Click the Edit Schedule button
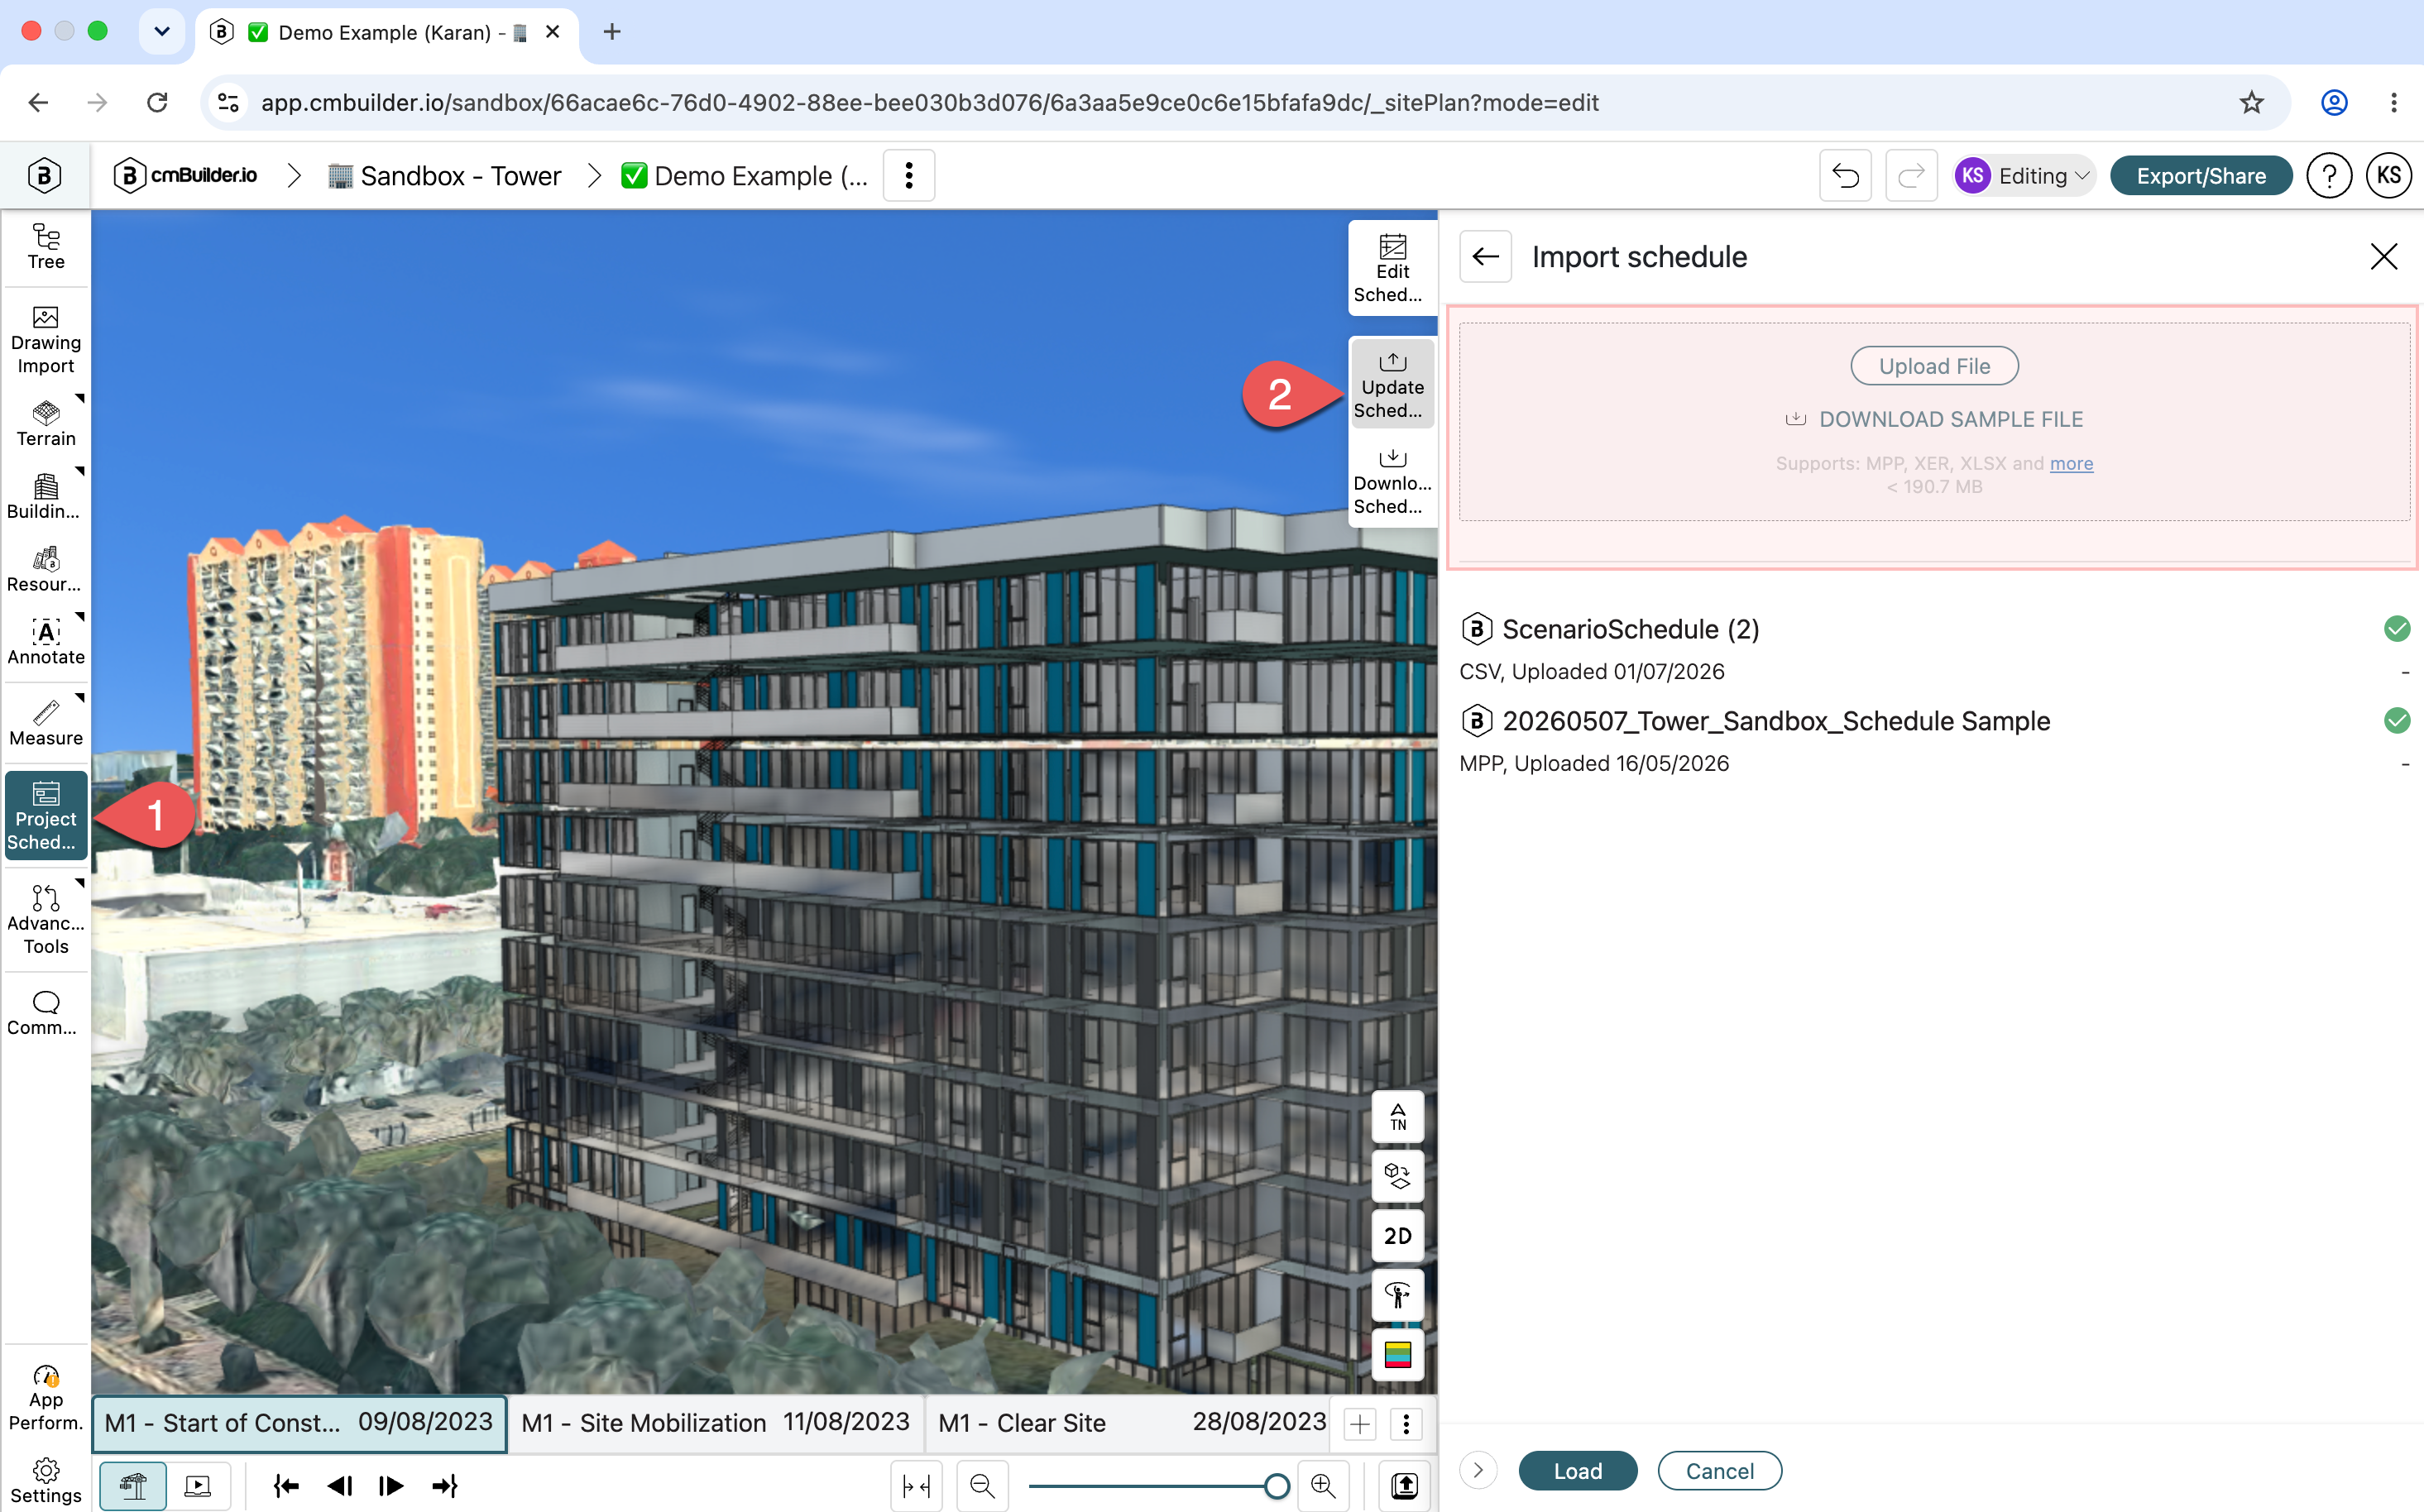 pyautogui.click(x=1392, y=269)
